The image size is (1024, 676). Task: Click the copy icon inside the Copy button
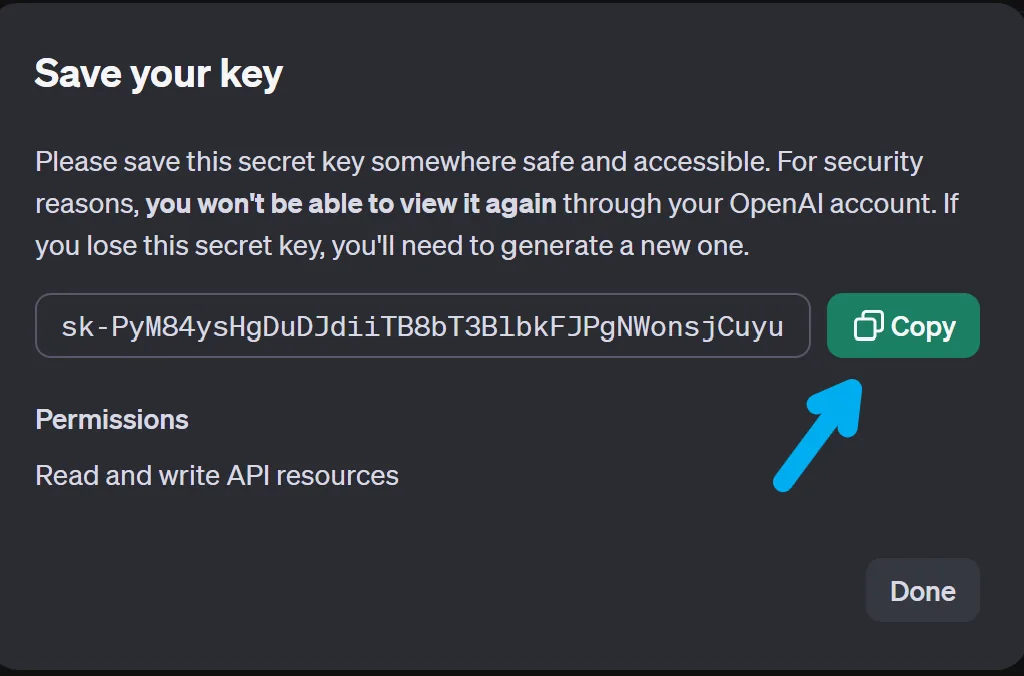pyautogui.click(x=869, y=325)
